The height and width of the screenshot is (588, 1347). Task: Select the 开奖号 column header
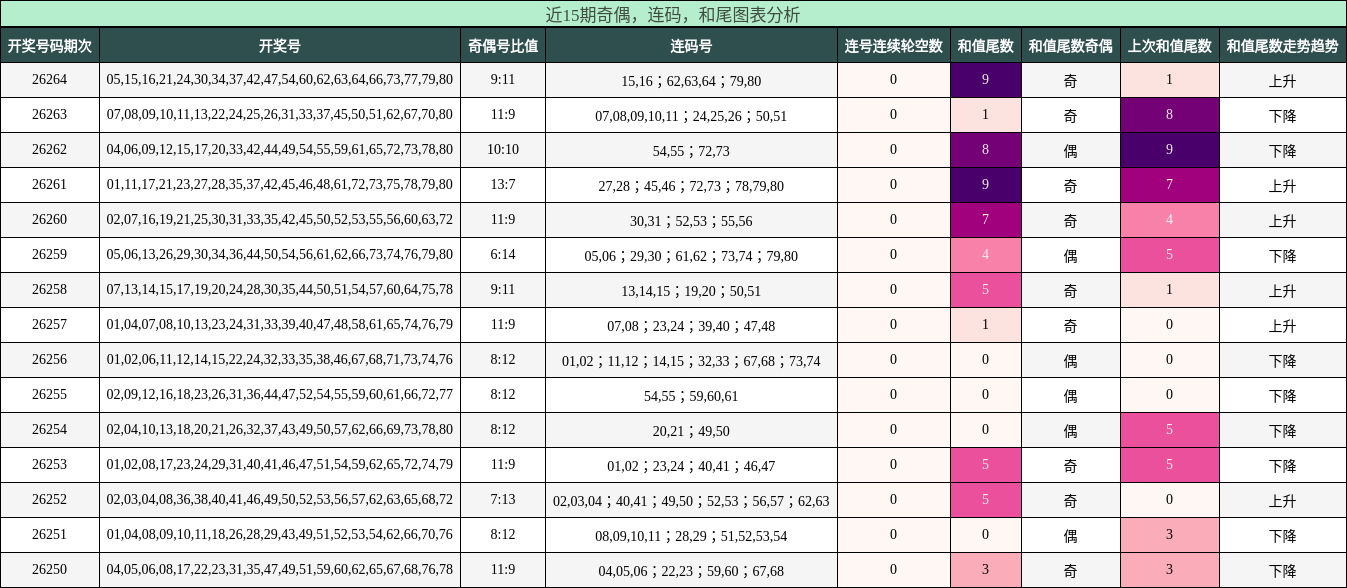coord(280,46)
